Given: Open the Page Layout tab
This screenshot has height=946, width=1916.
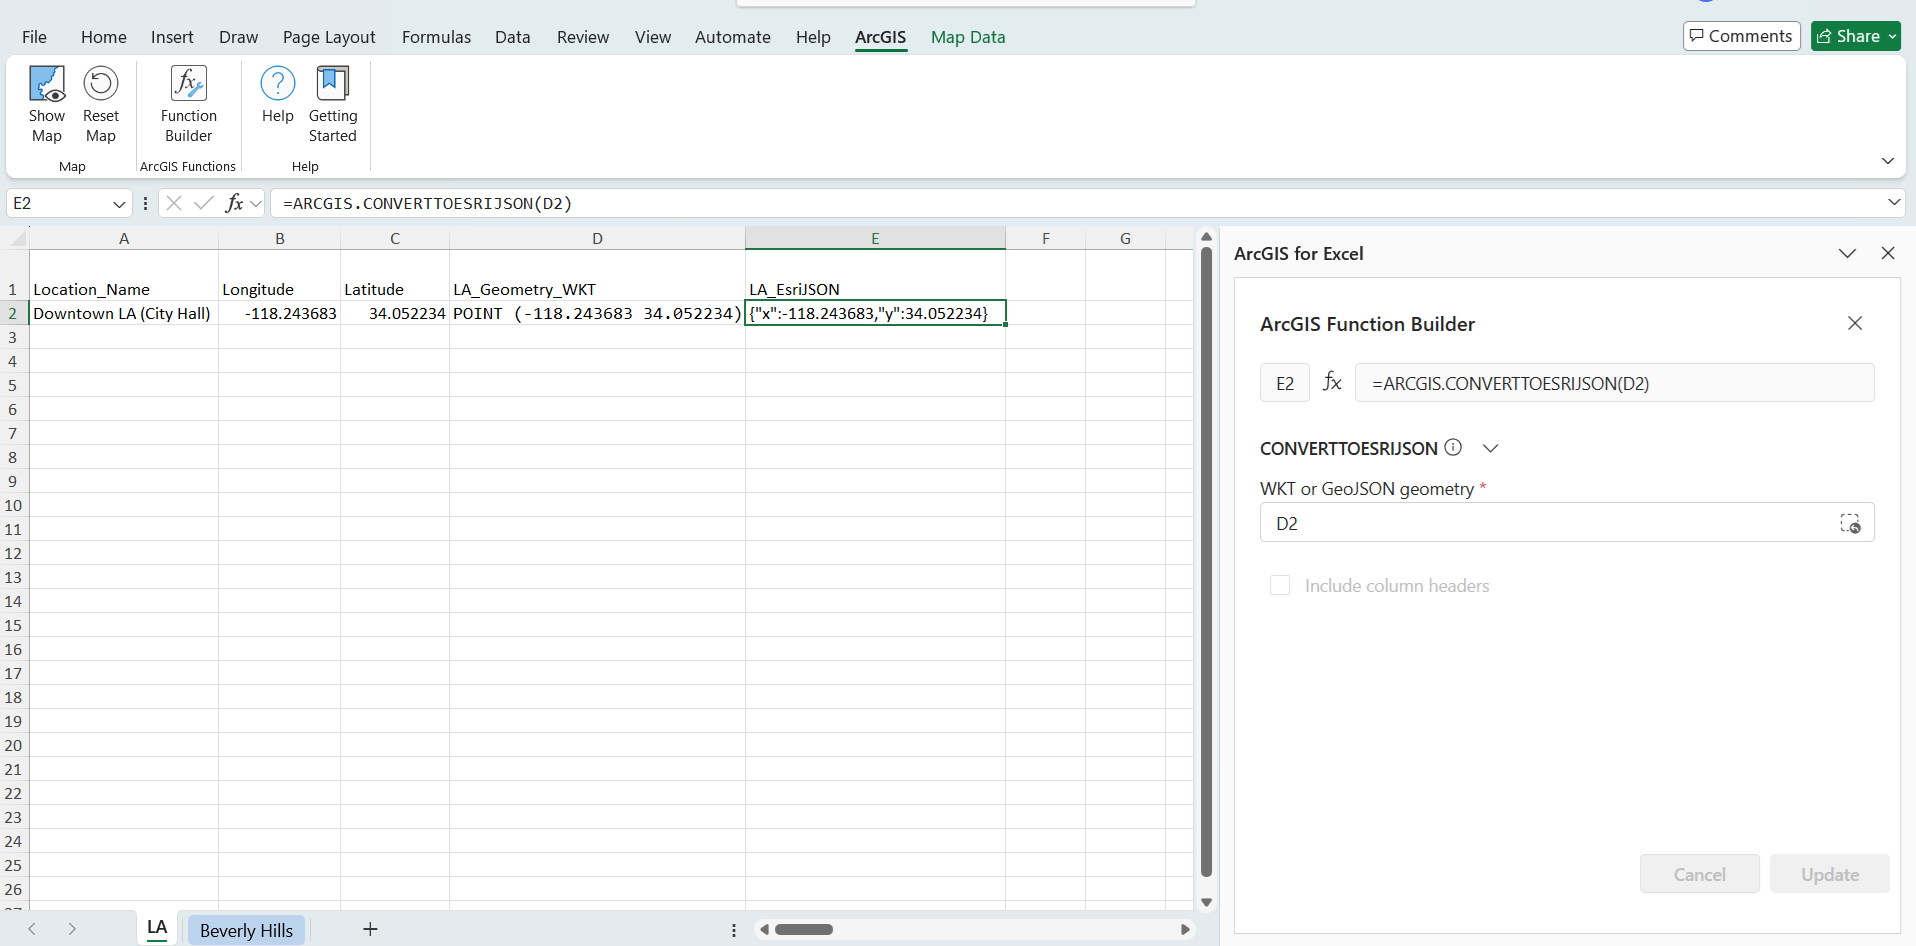Looking at the screenshot, I should click(x=329, y=37).
